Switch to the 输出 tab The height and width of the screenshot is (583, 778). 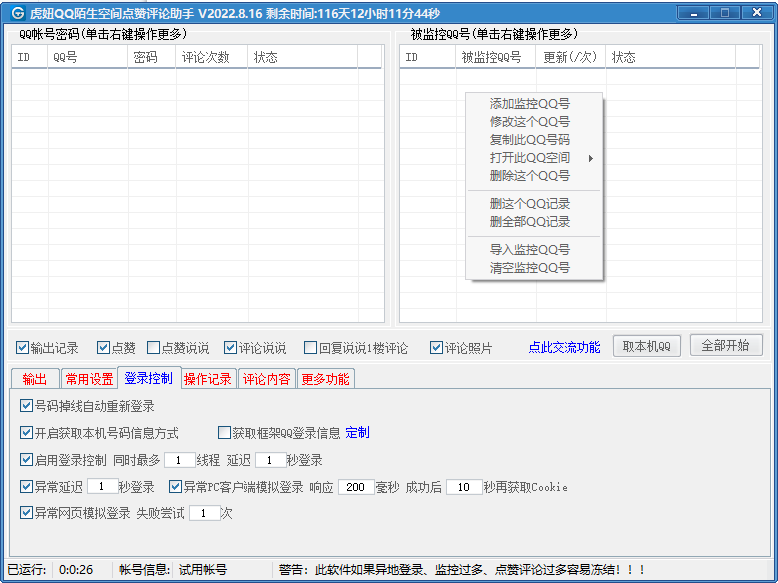(35, 379)
